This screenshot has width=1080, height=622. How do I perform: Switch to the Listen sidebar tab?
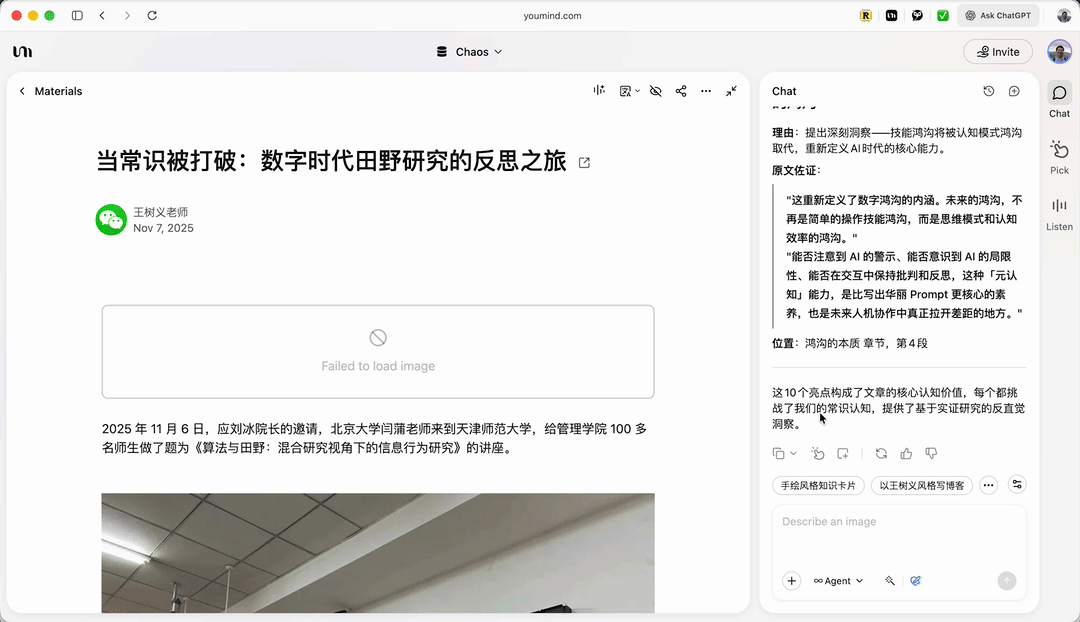(x=1059, y=212)
